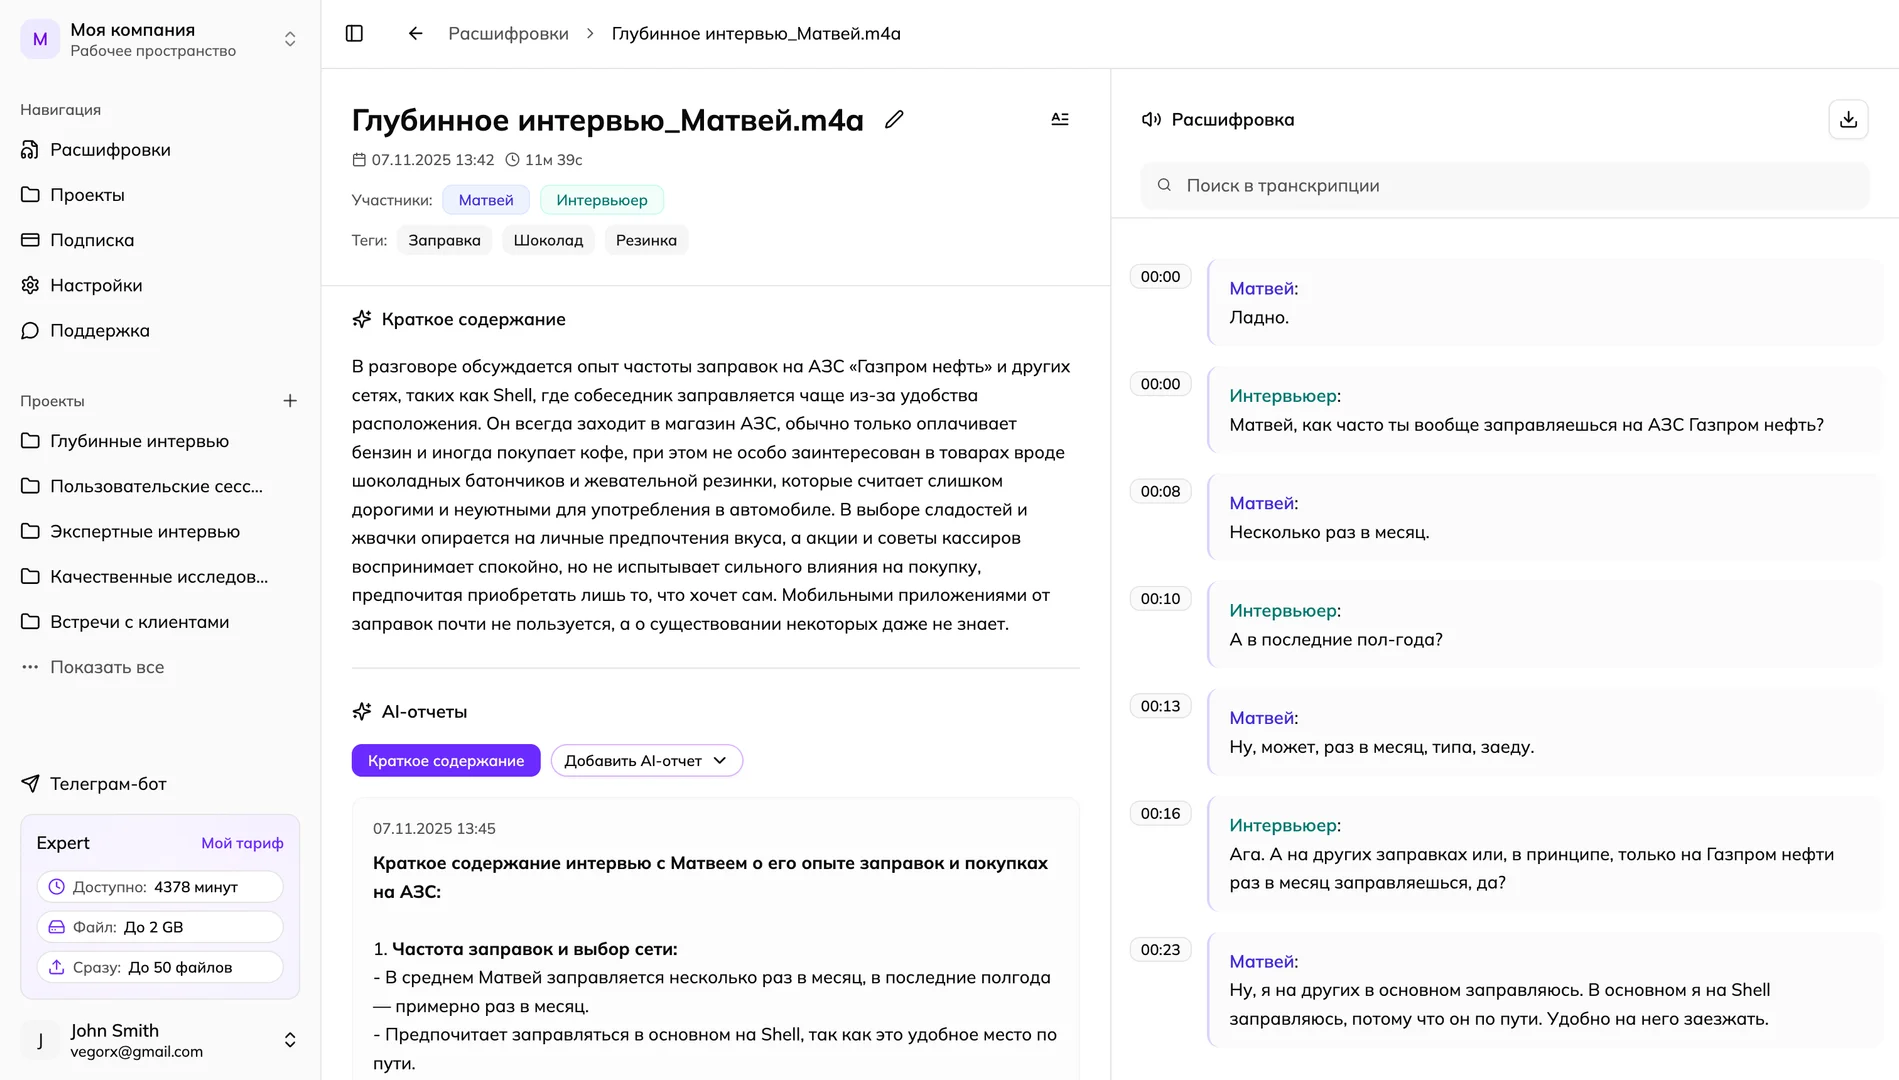Open the Добавить AI-отчет dropdown
The width and height of the screenshot is (1899, 1080).
click(646, 760)
